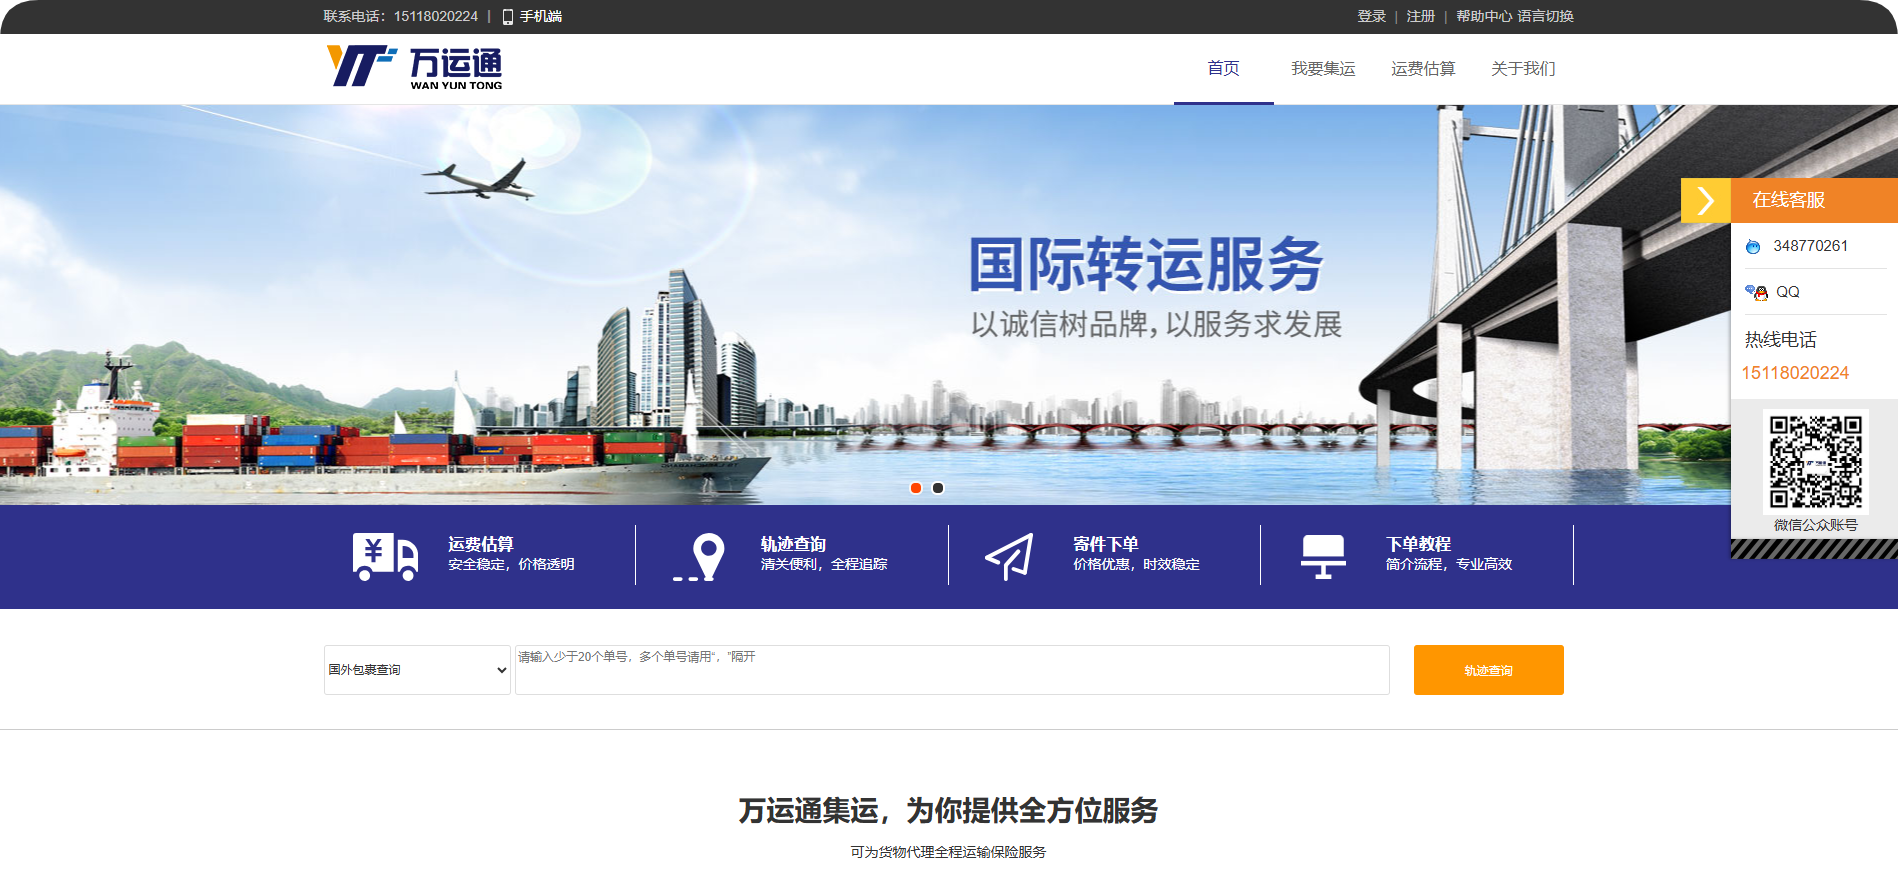Open the 运费估算 navigation item
Screen dimensions: 1898x884
[x=1422, y=68]
